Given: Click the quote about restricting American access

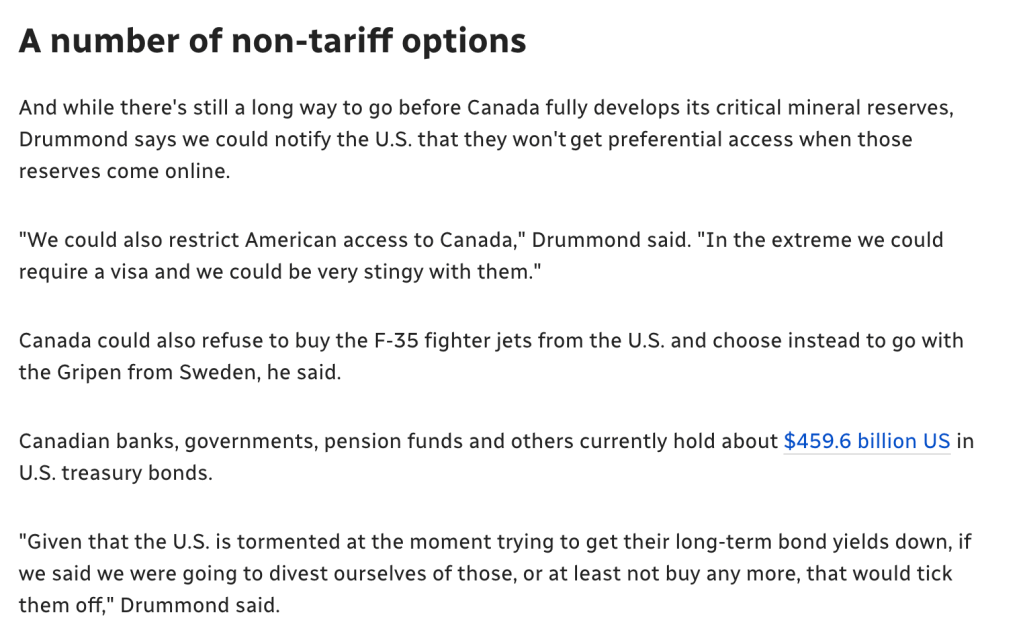Looking at the screenshot, I should click(x=481, y=256).
